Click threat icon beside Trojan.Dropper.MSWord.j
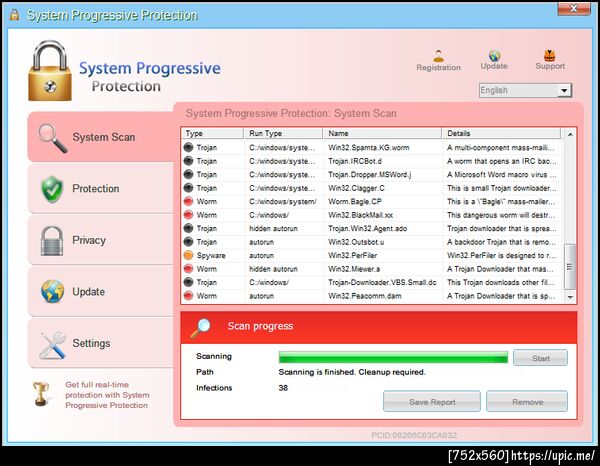600x466 pixels. tap(188, 174)
